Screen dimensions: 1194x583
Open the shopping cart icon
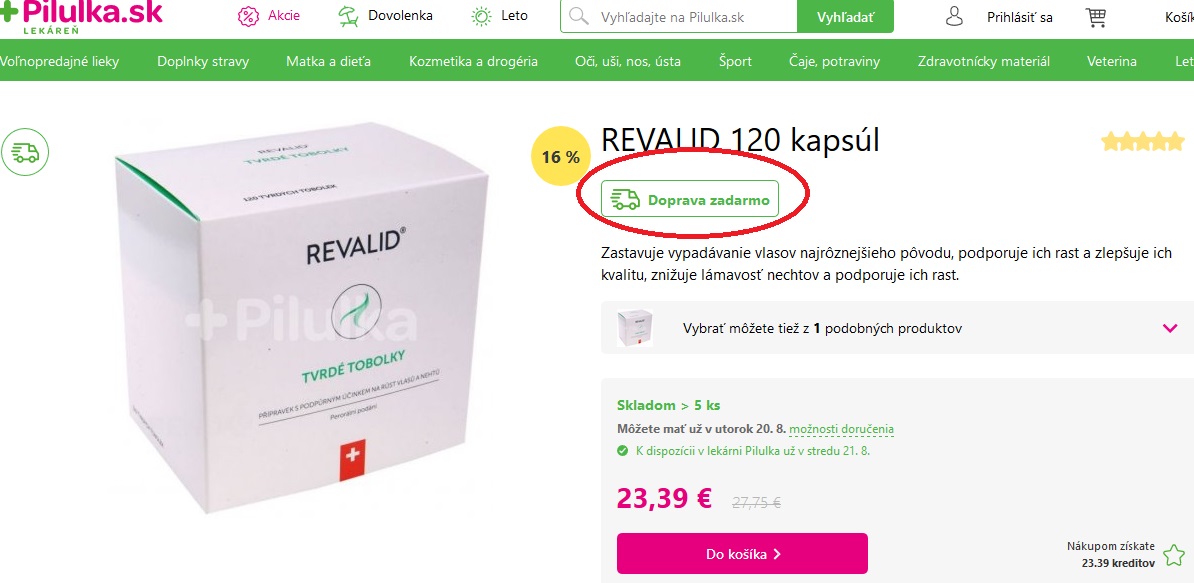tap(1096, 17)
